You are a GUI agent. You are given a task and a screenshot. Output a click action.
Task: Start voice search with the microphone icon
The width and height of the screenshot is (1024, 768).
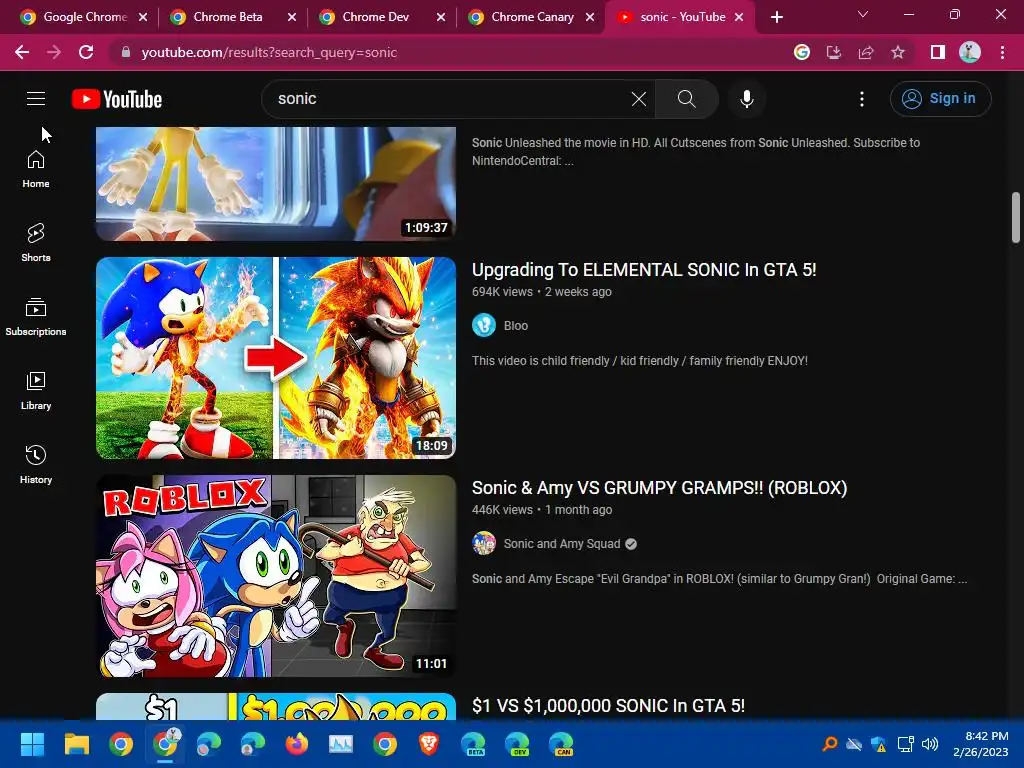(746, 99)
